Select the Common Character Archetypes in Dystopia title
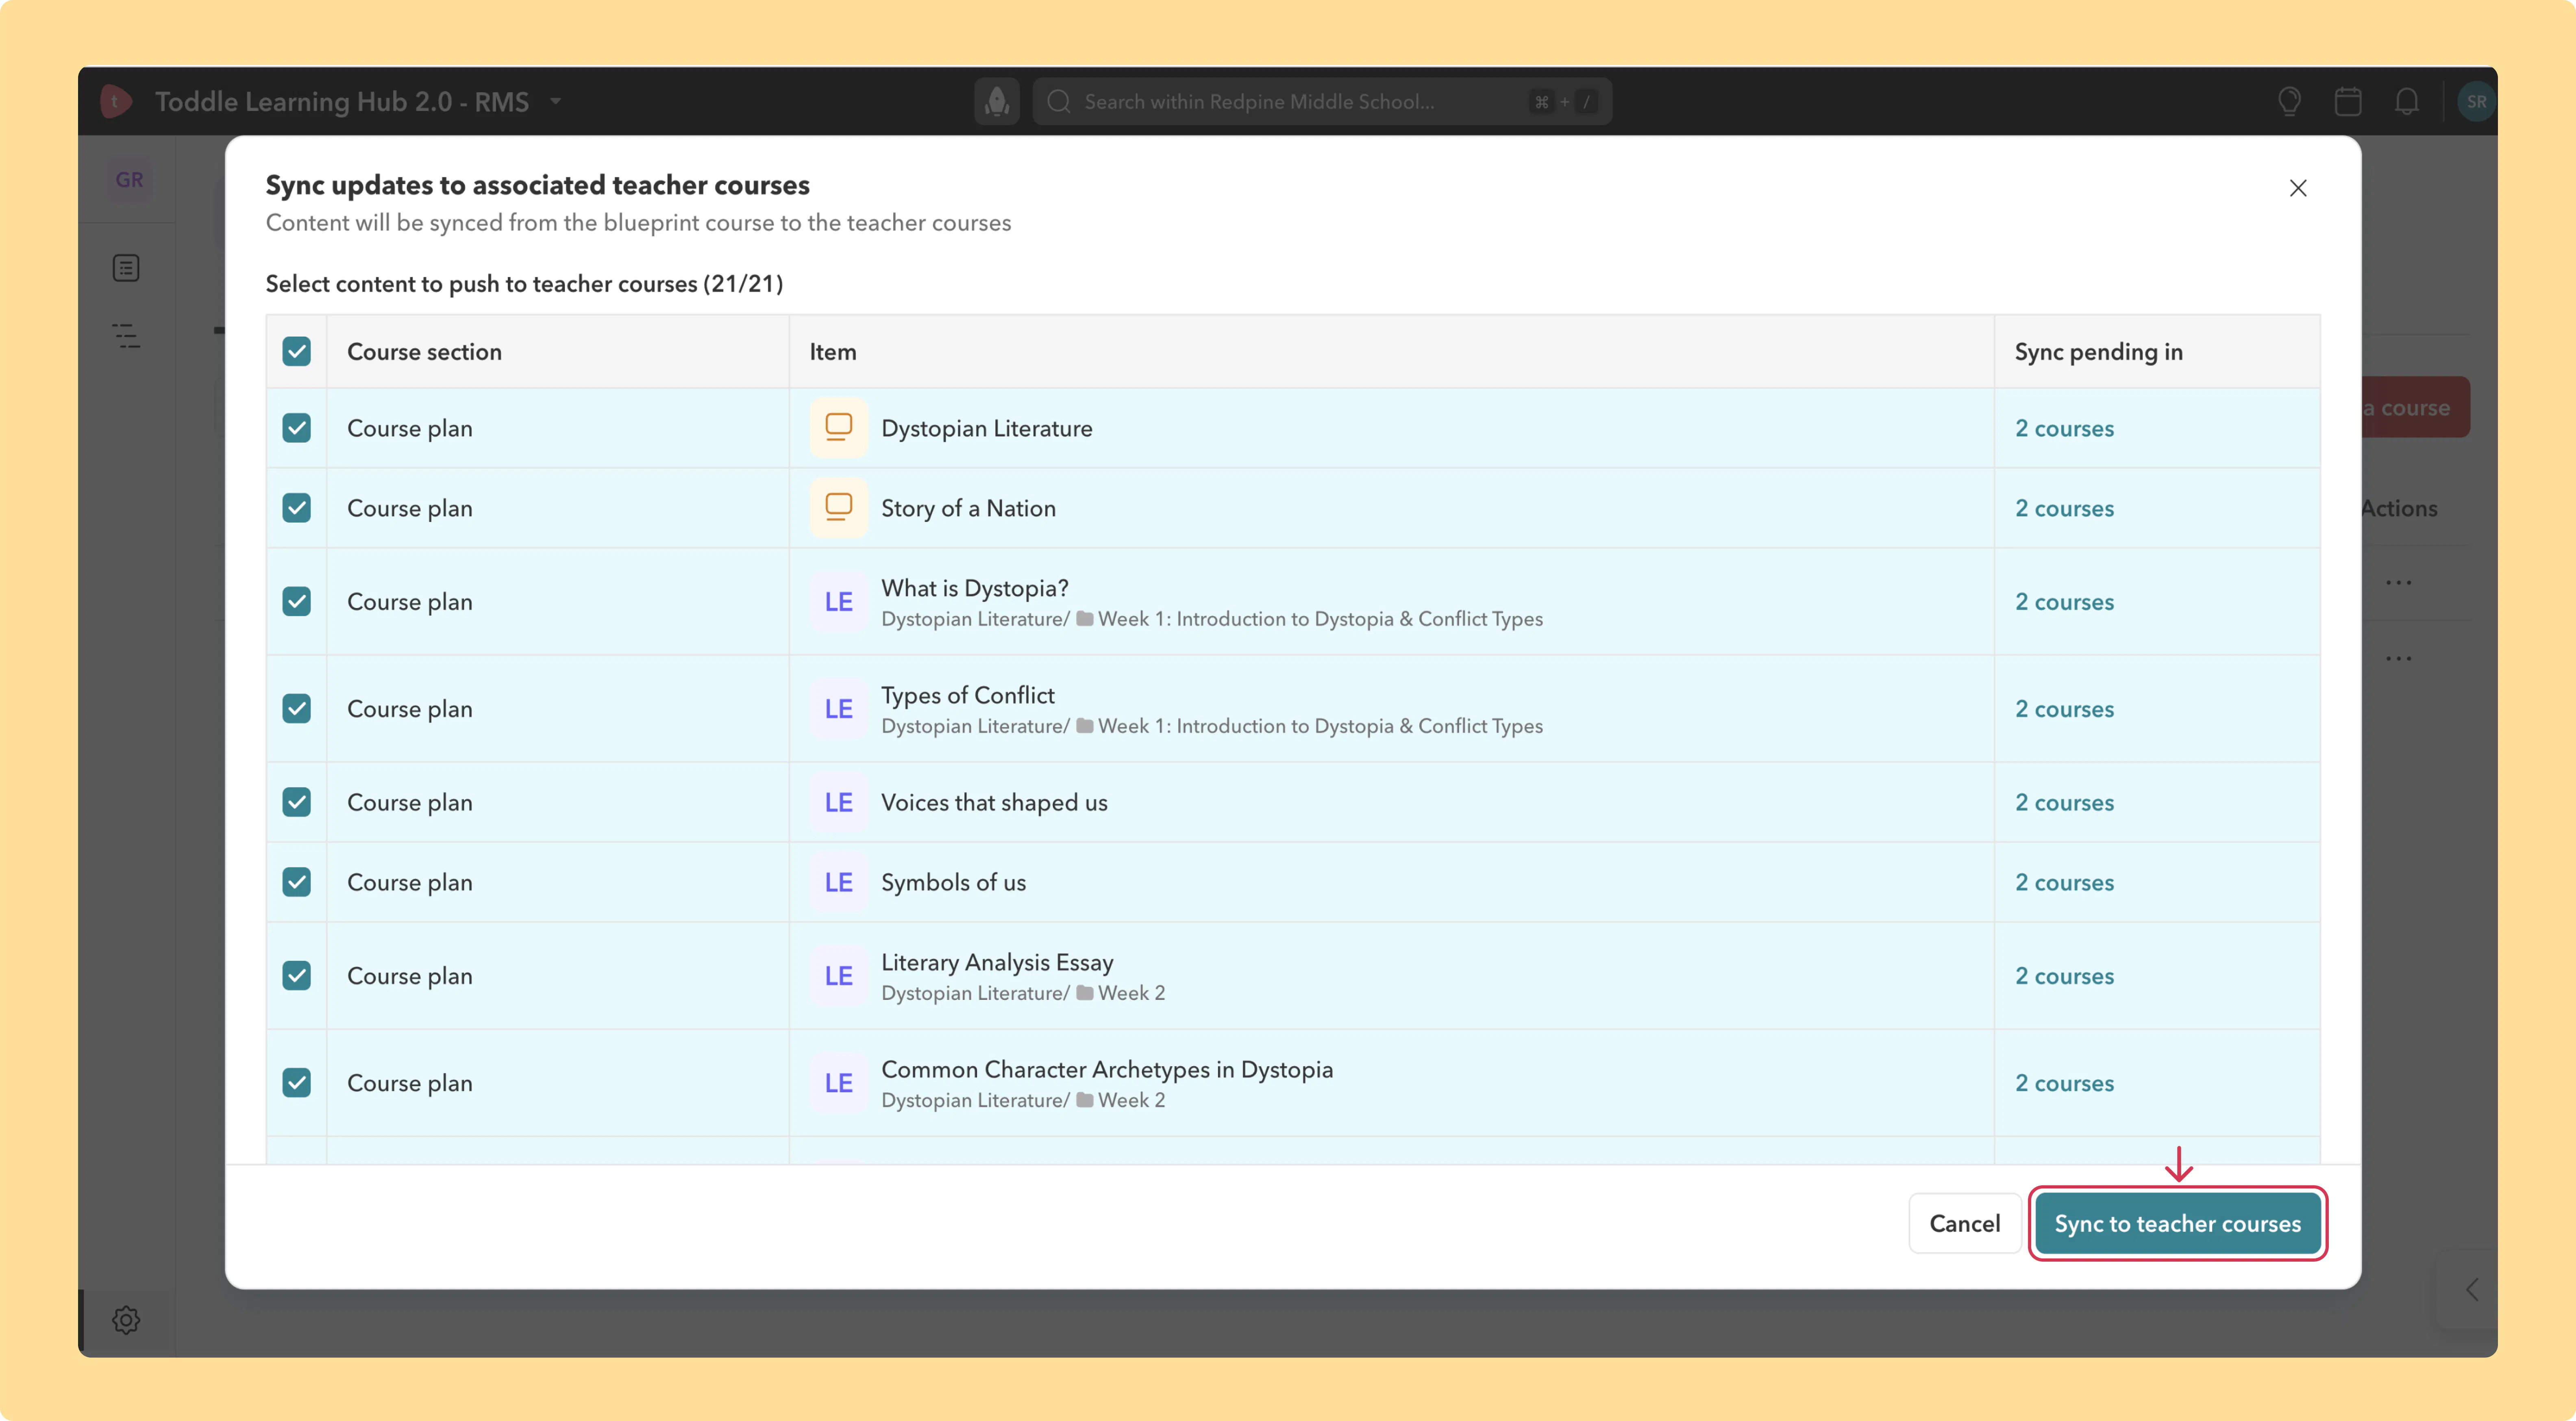Image resolution: width=2576 pixels, height=1421 pixels. point(1107,1069)
